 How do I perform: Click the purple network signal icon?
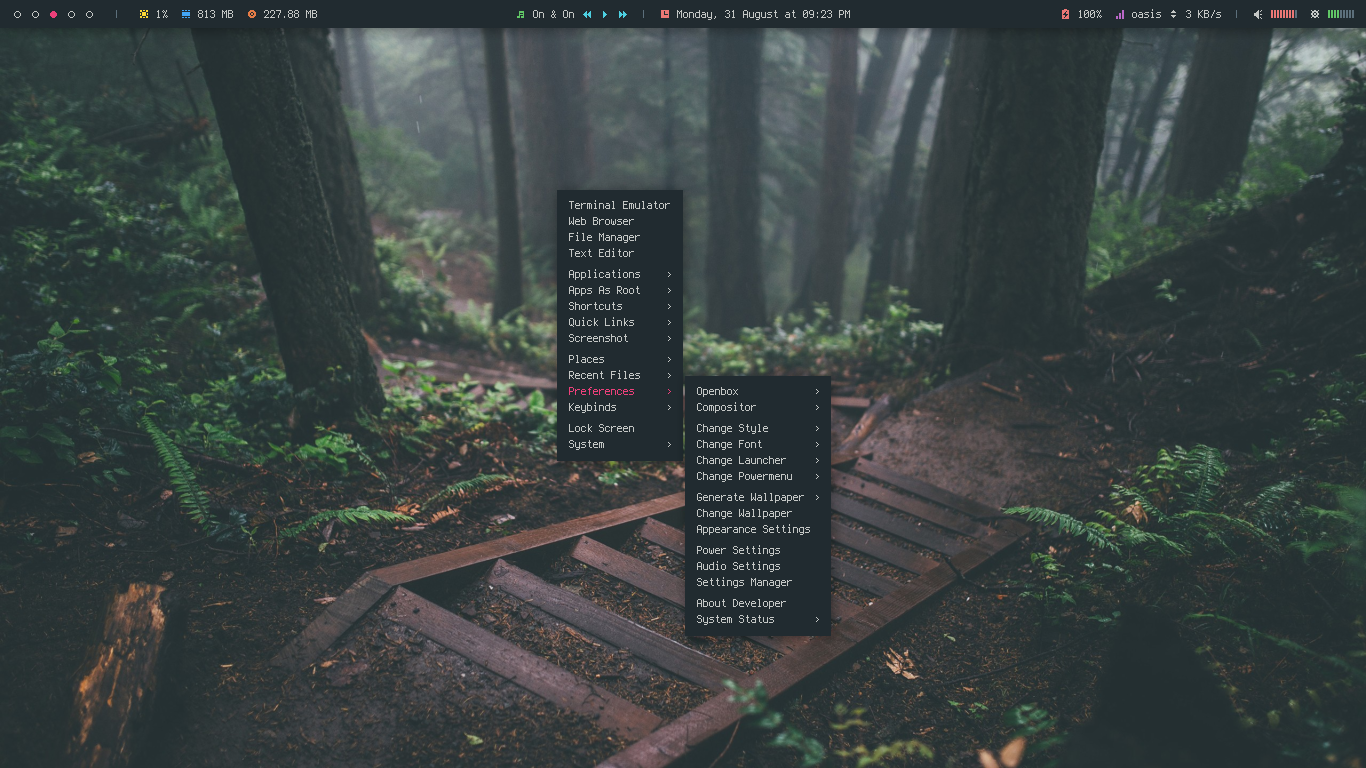click(1120, 14)
